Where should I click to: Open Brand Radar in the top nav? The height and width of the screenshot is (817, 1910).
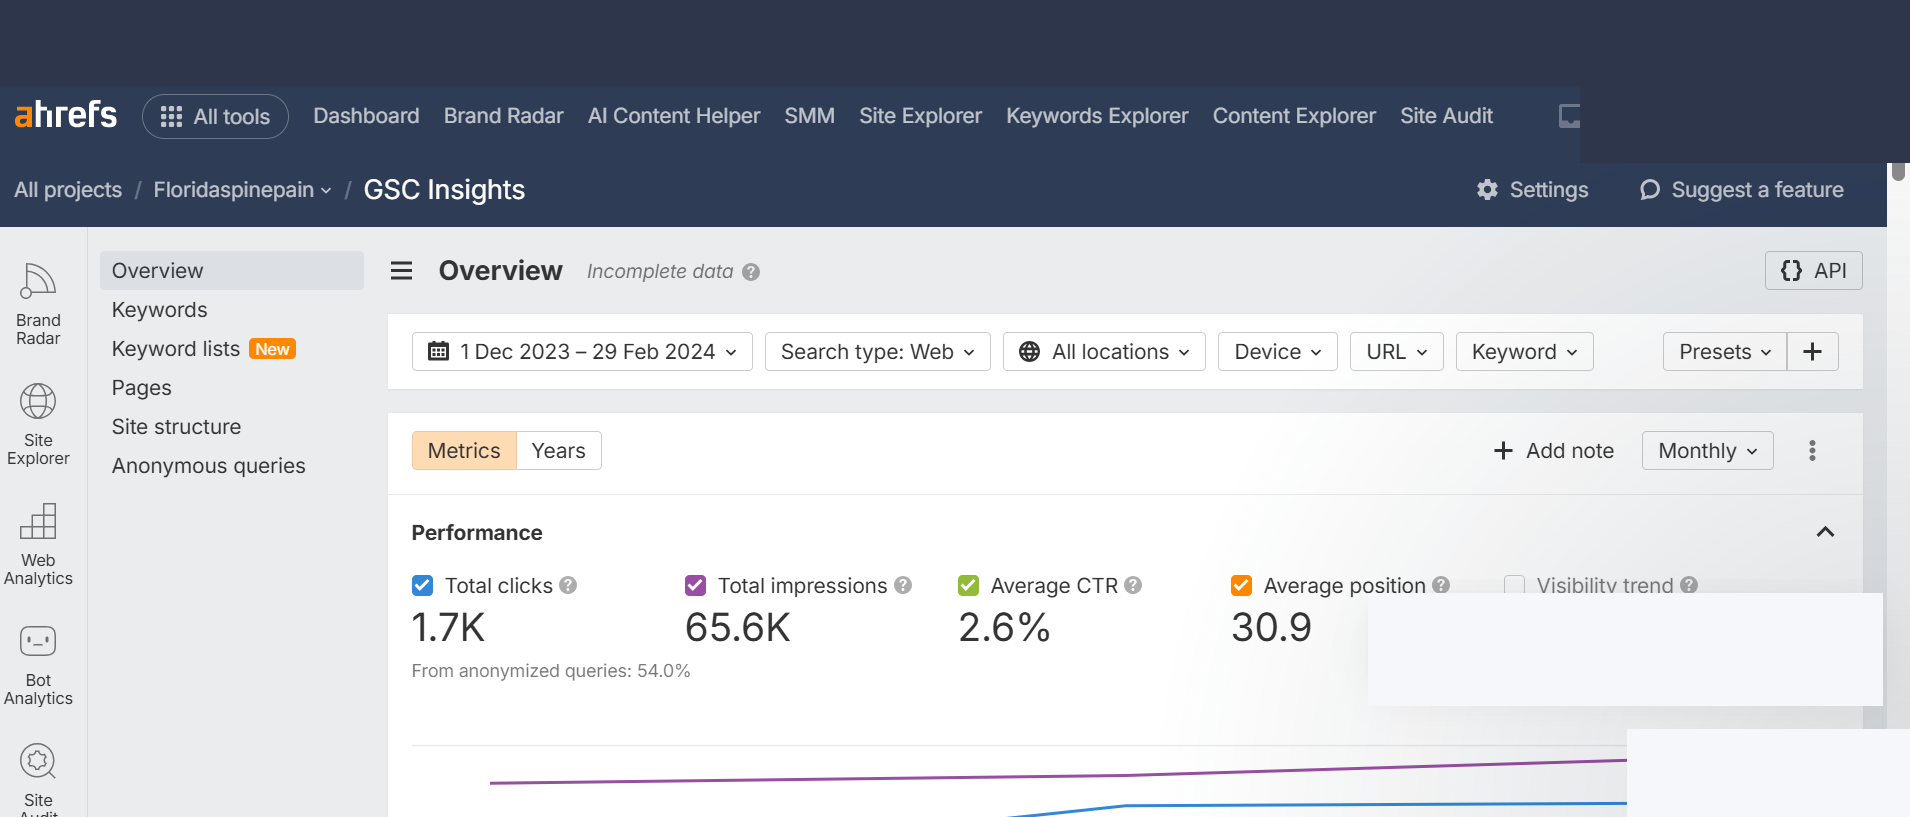tap(503, 116)
